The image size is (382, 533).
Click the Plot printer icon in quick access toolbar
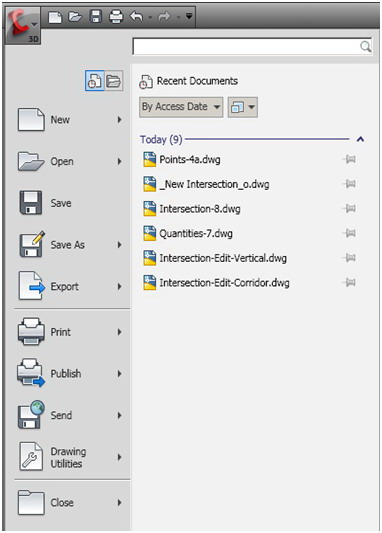point(116,17)
